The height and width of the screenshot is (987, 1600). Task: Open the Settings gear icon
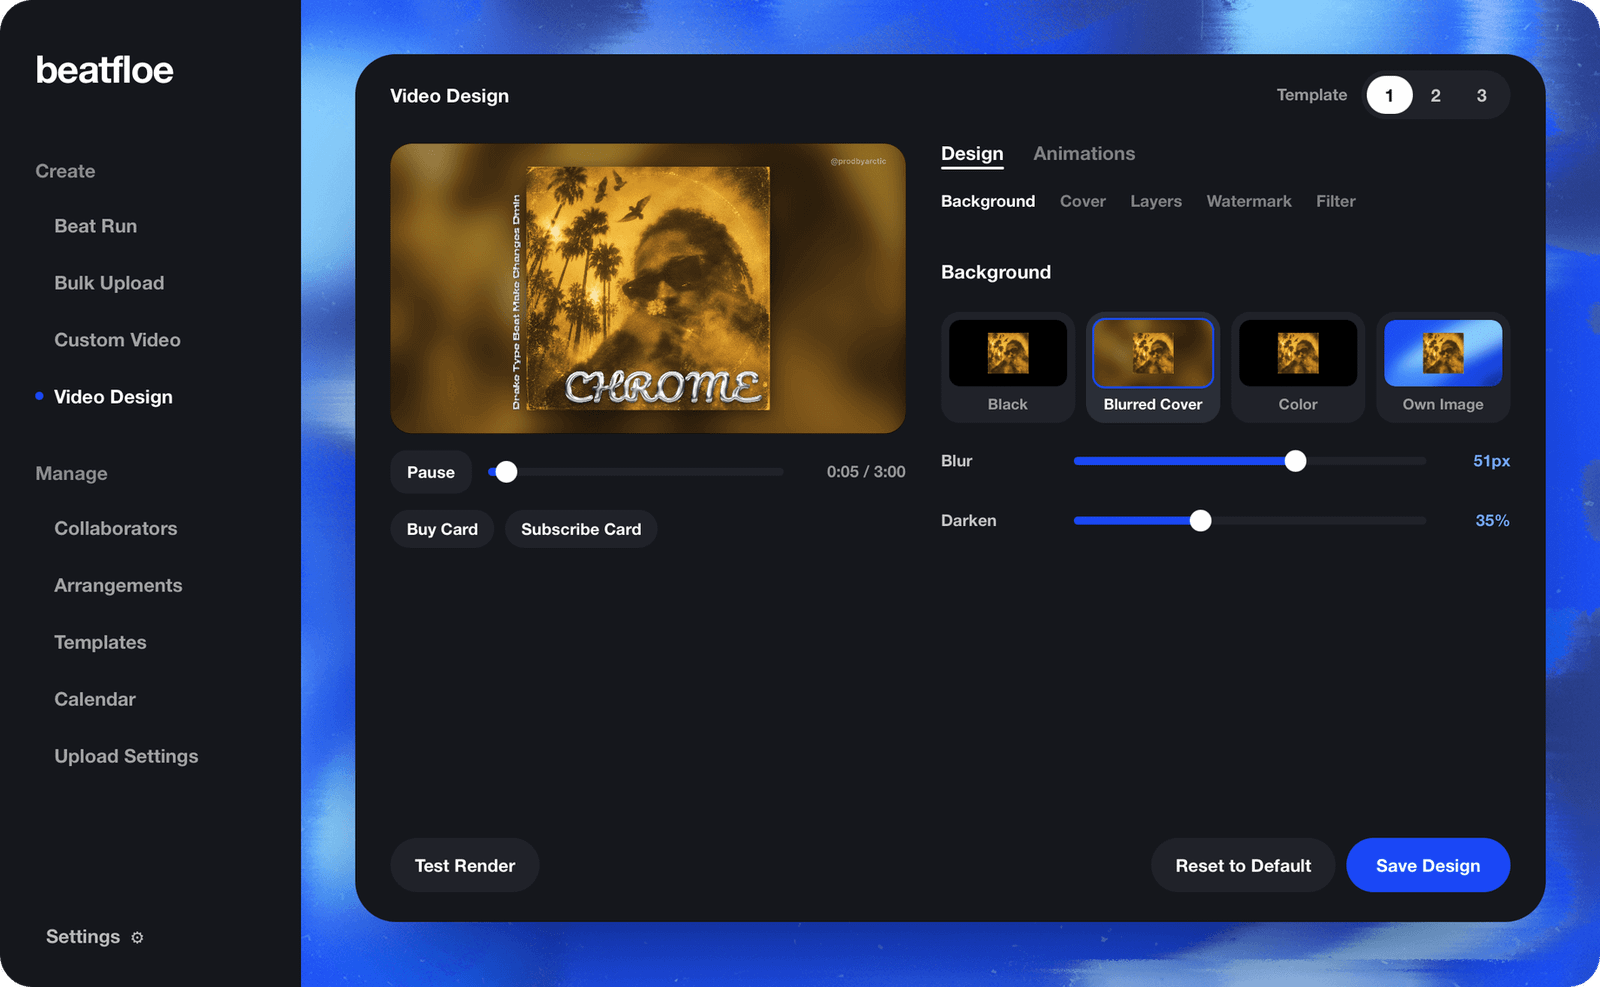point(137,937)
